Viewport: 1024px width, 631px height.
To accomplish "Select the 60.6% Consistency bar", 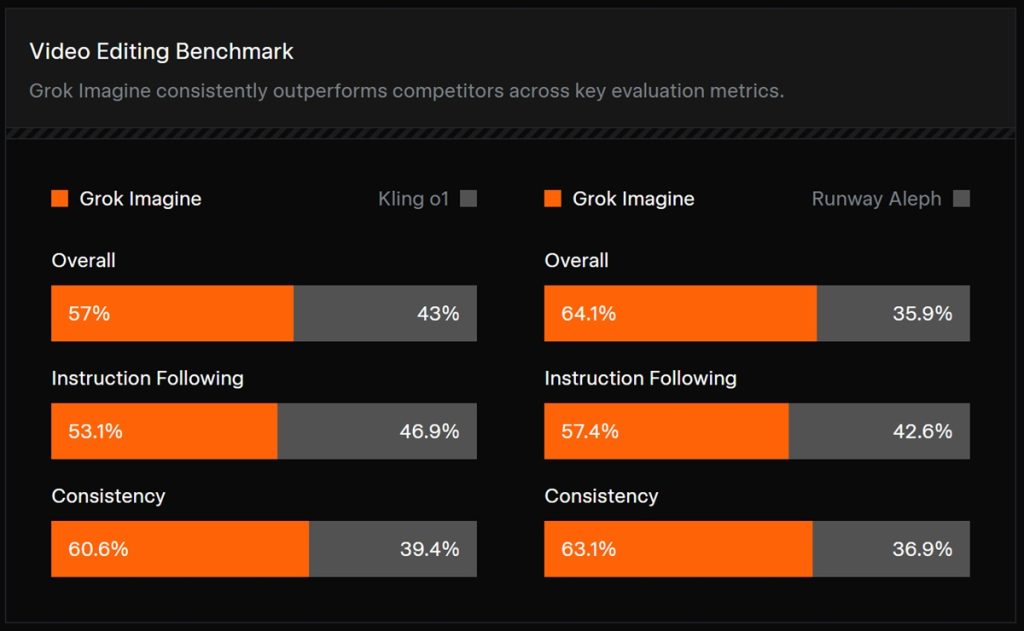I will [x=180, y=549].
